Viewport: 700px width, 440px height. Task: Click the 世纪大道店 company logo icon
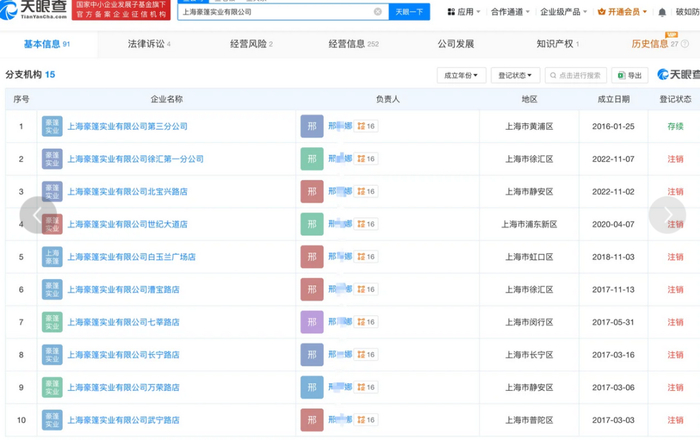(51, 224)
